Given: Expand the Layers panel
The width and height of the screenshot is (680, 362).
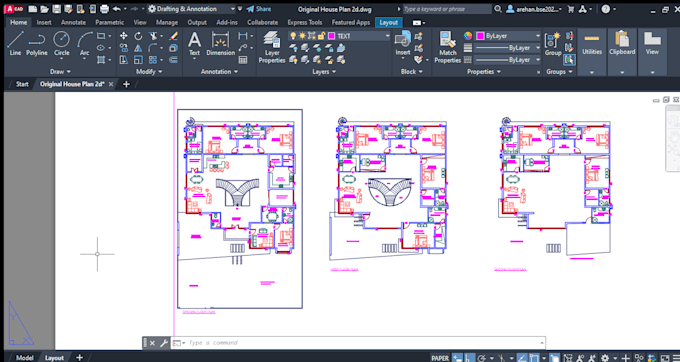Looking at the screenshot, I should pos(324,72).
